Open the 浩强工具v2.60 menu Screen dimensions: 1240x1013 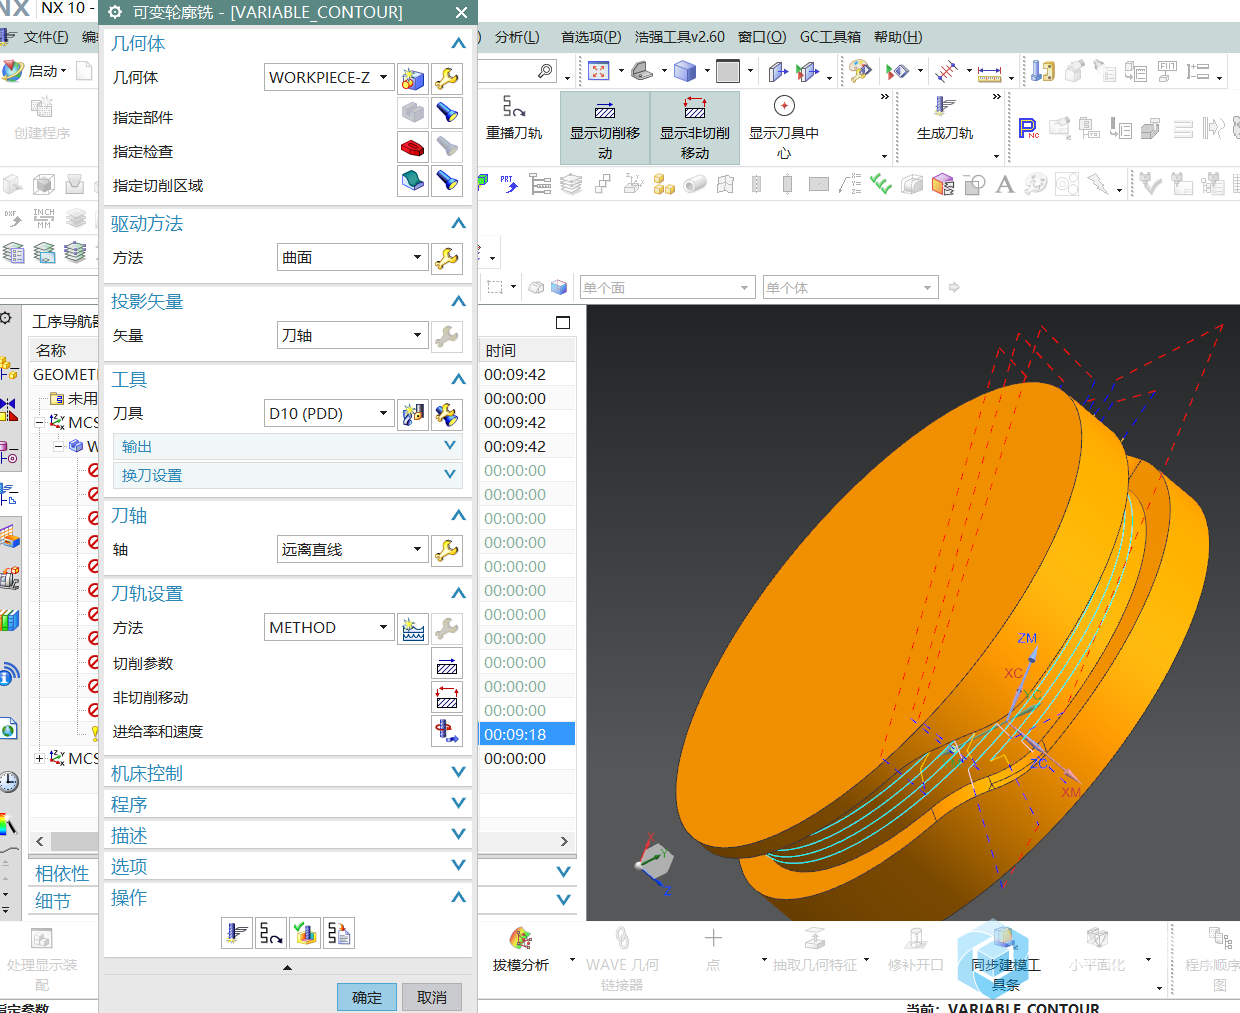tap(680, 37)
